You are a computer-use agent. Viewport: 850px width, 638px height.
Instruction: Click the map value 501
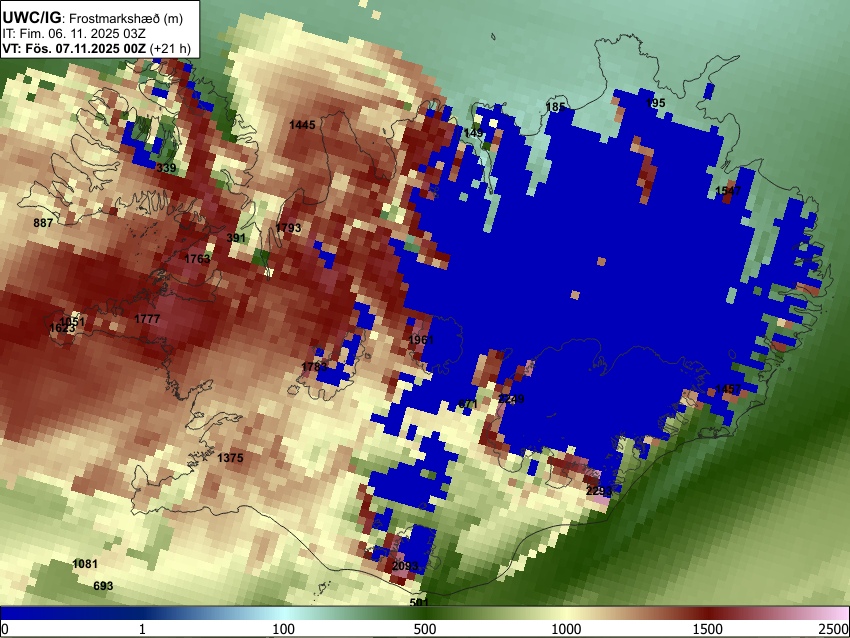419,602
